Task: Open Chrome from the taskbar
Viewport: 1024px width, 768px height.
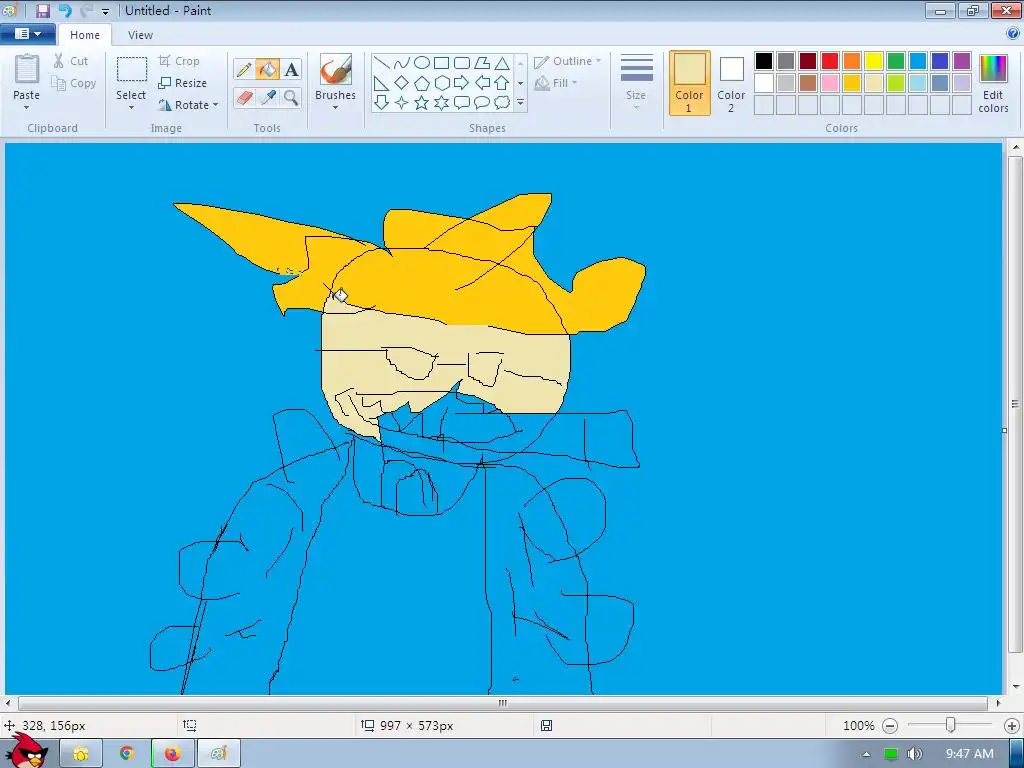Action: 127,754
